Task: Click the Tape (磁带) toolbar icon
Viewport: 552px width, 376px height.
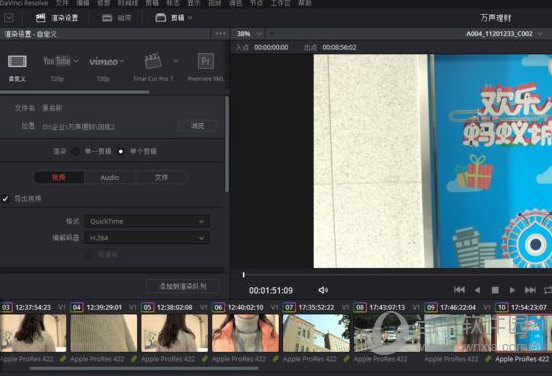Action: 107,18
